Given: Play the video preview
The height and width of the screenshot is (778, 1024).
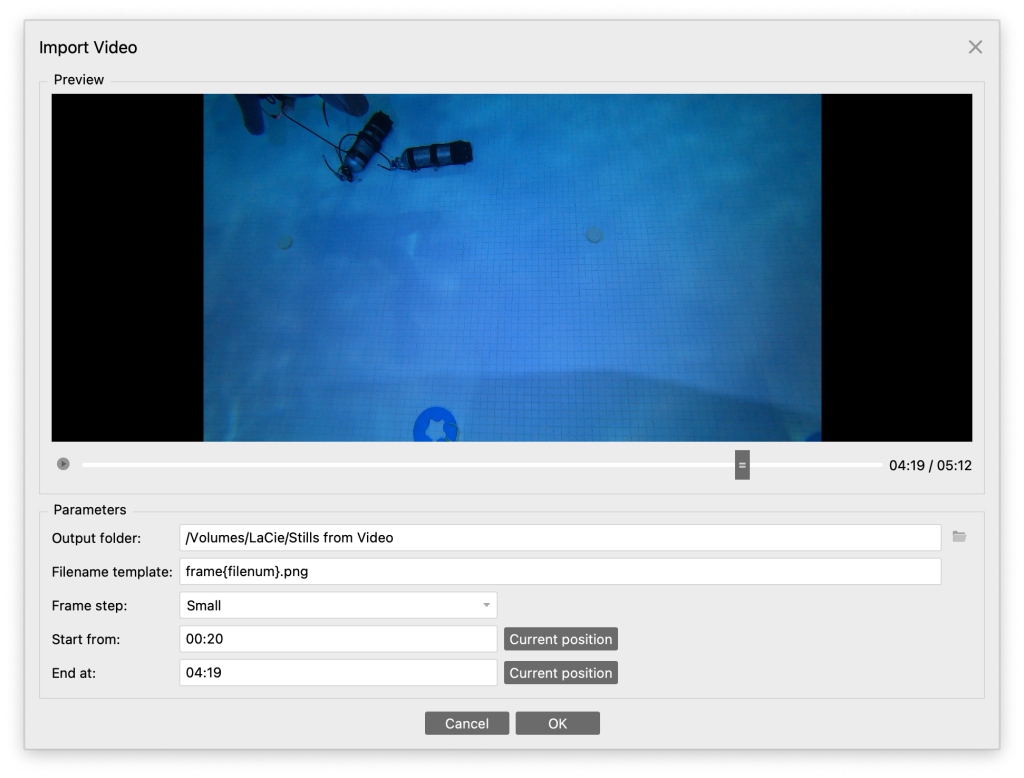Looking at the screenshot, I should coord(63,464).
